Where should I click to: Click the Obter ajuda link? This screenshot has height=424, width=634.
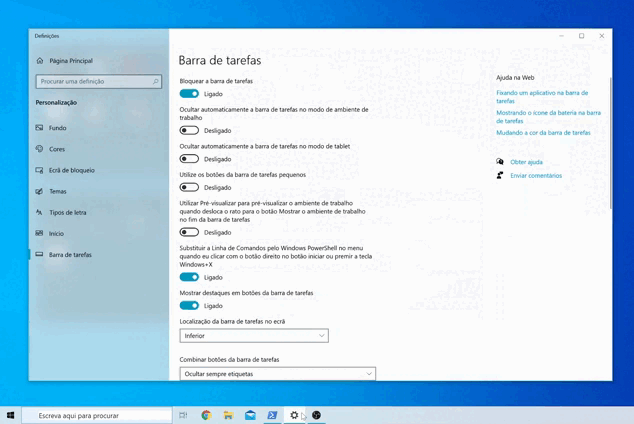pyautogui.click(x=526, y=162)
